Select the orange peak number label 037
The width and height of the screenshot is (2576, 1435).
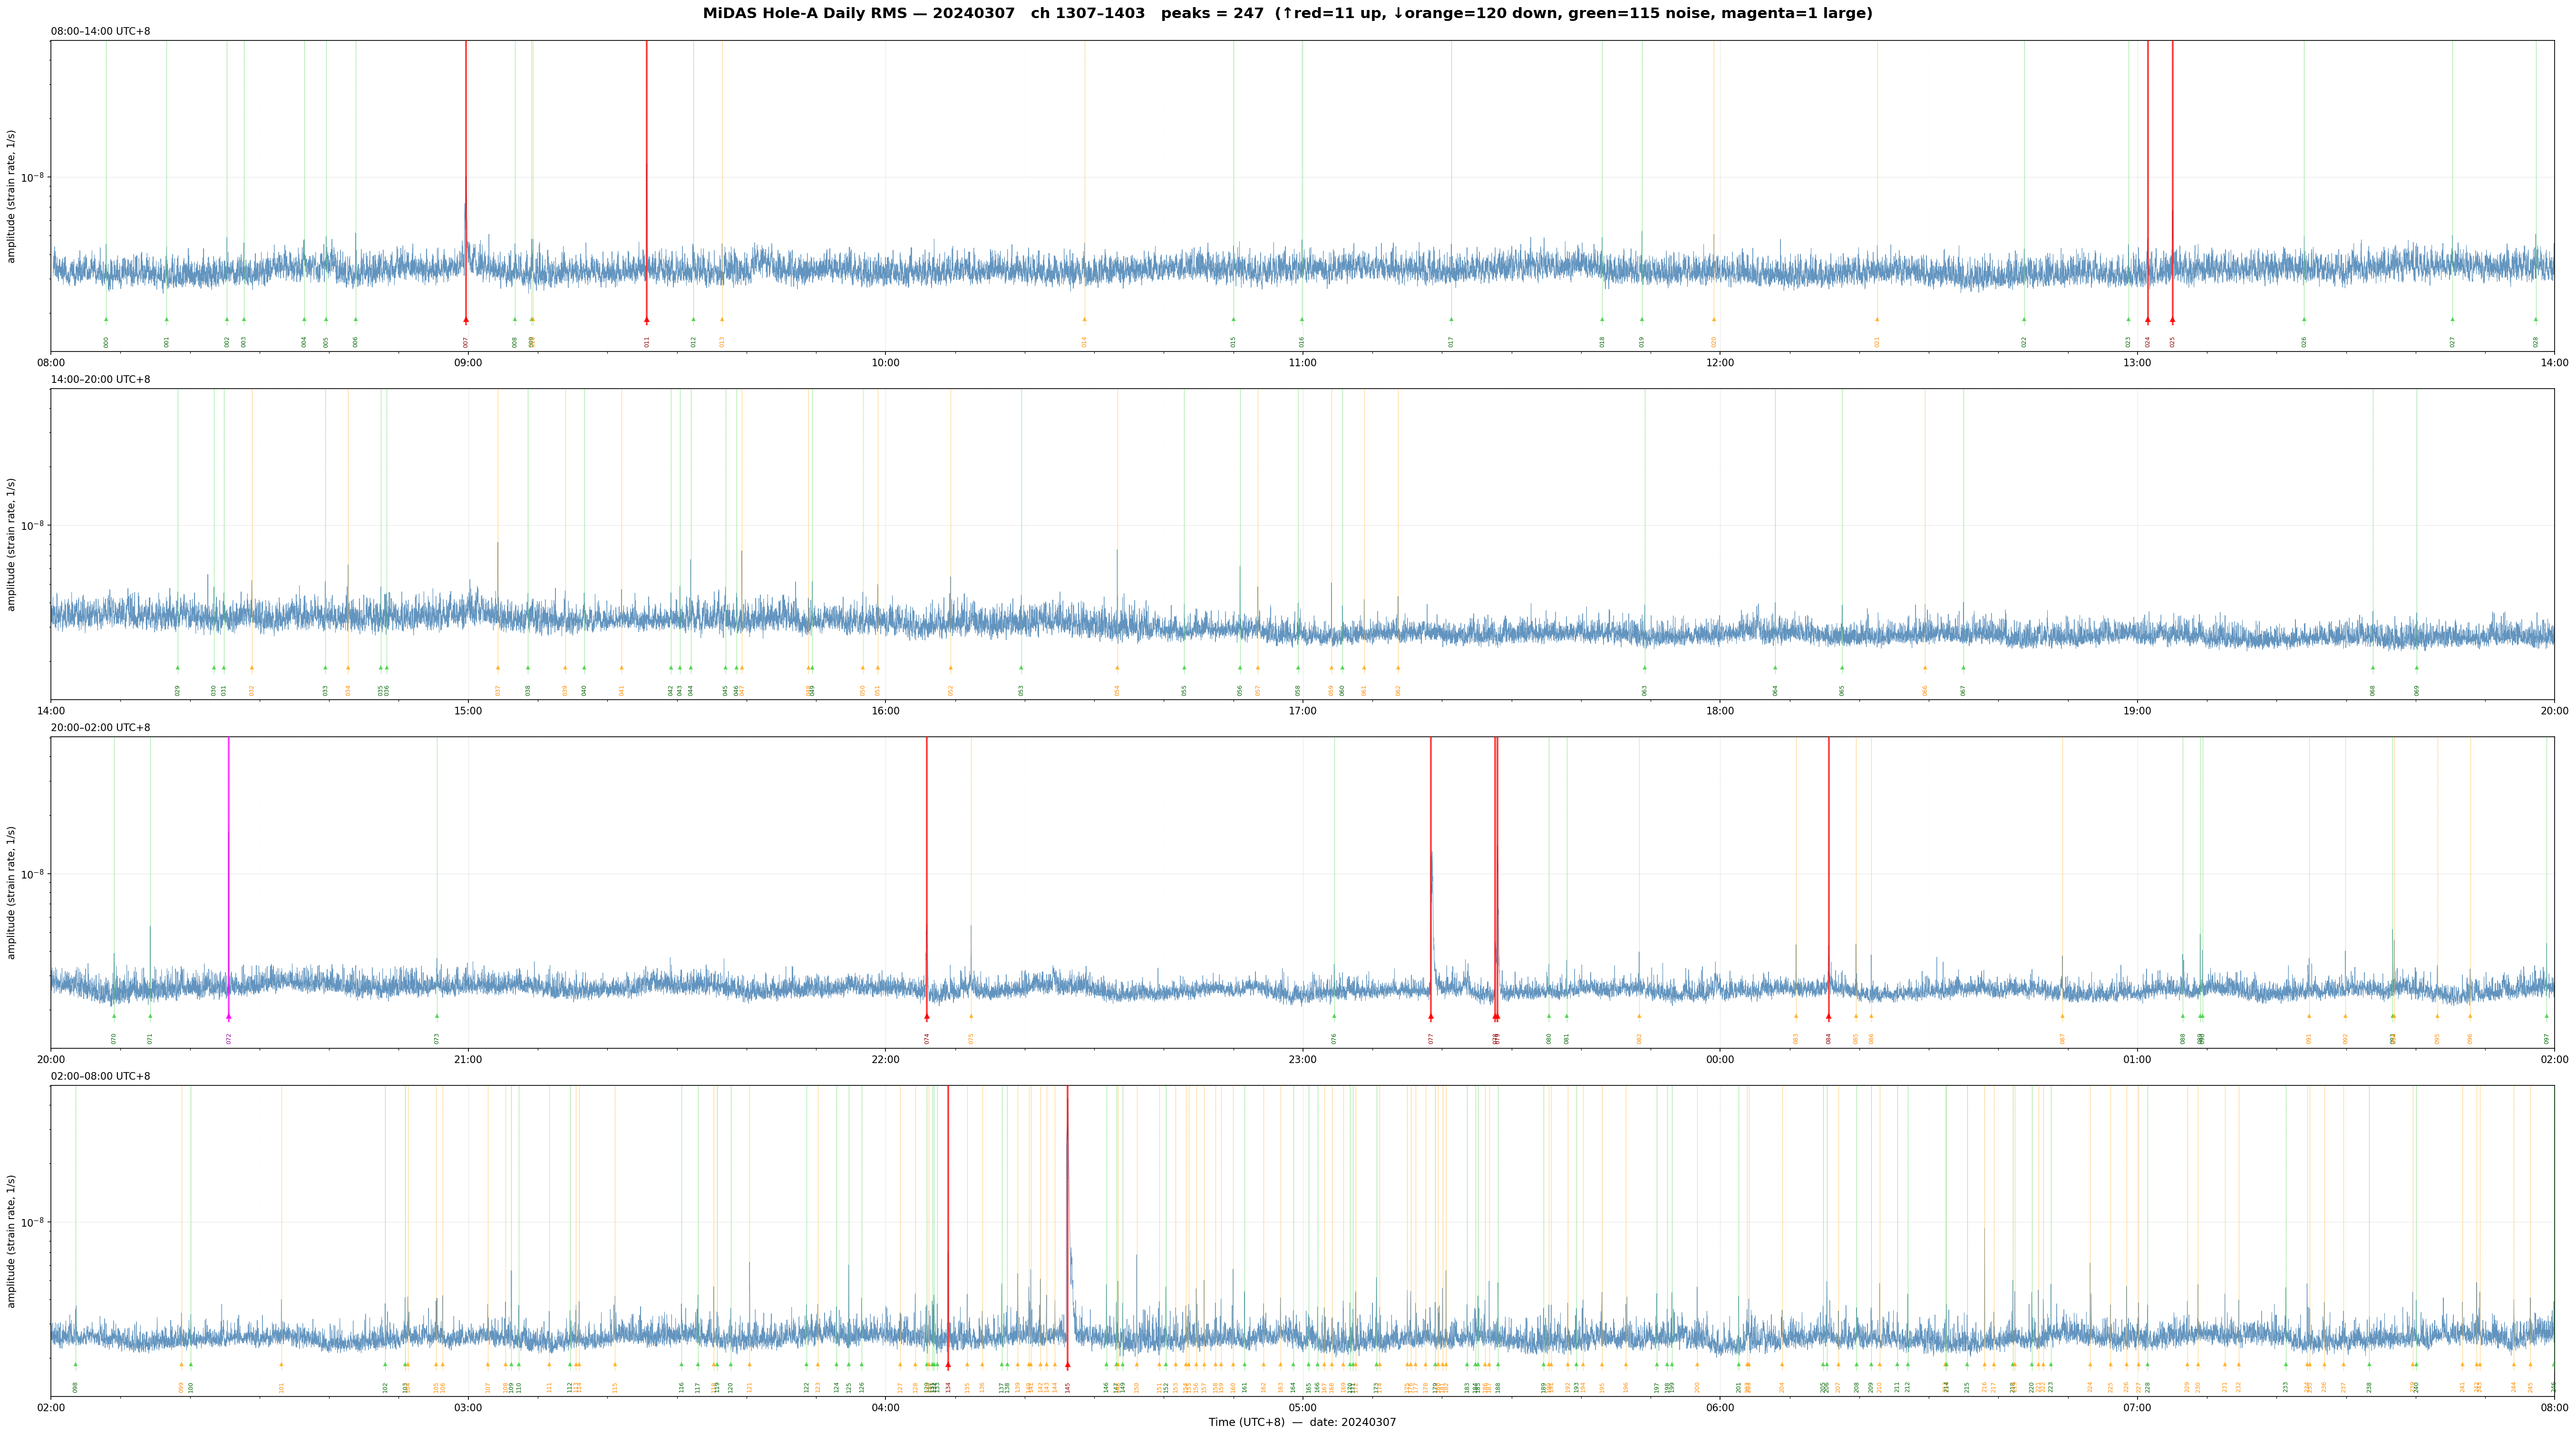[498, 690]
